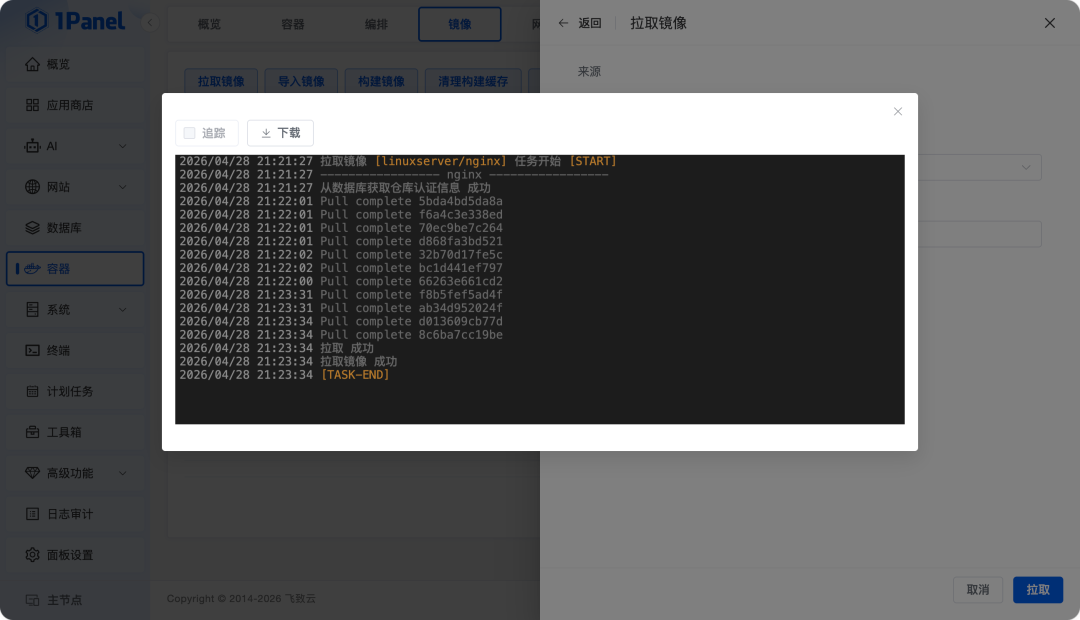Screen dimensions: 1080x620
Task: Collapse sidebar with arrow next to logo
Action: click(x=150, y=23)
